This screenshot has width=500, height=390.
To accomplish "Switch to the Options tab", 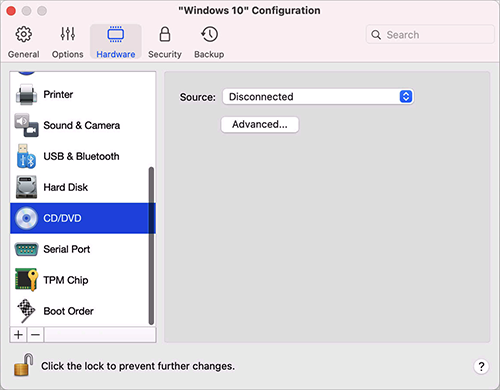I will pos(68,42).
